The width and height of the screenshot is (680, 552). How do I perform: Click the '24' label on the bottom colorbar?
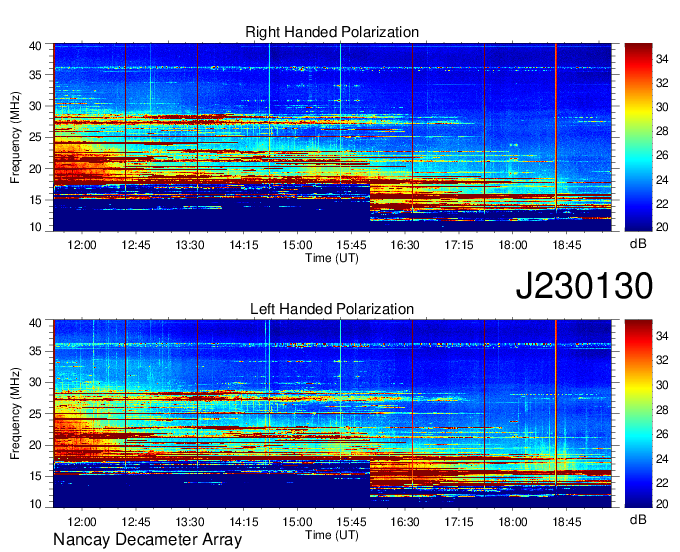662,458
